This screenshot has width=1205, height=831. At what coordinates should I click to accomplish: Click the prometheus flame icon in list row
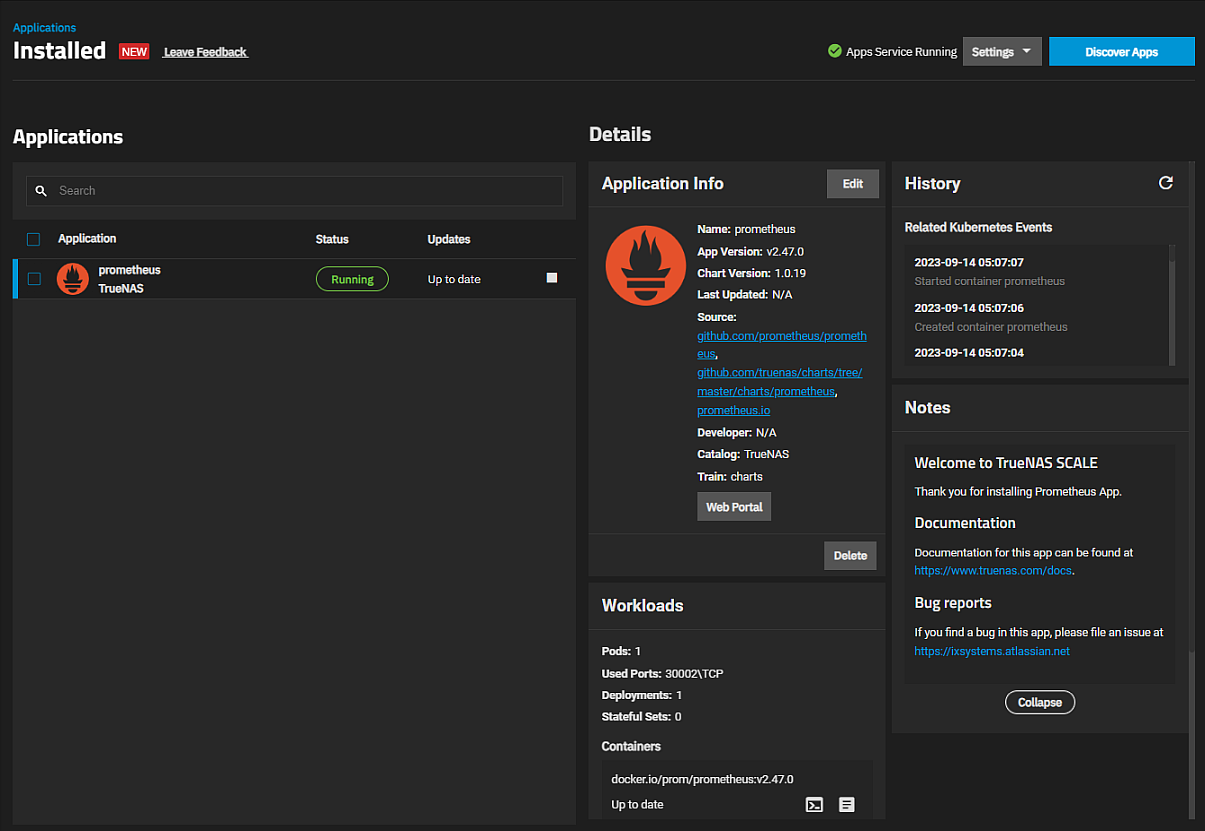[73, 279]
